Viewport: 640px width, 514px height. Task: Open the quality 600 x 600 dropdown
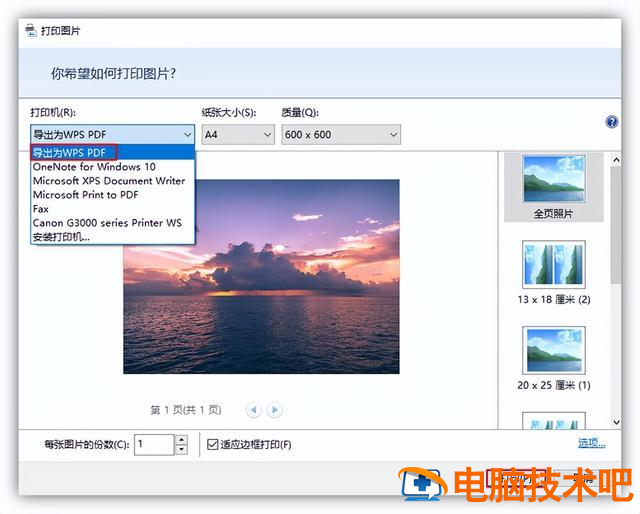pos(341,134)
